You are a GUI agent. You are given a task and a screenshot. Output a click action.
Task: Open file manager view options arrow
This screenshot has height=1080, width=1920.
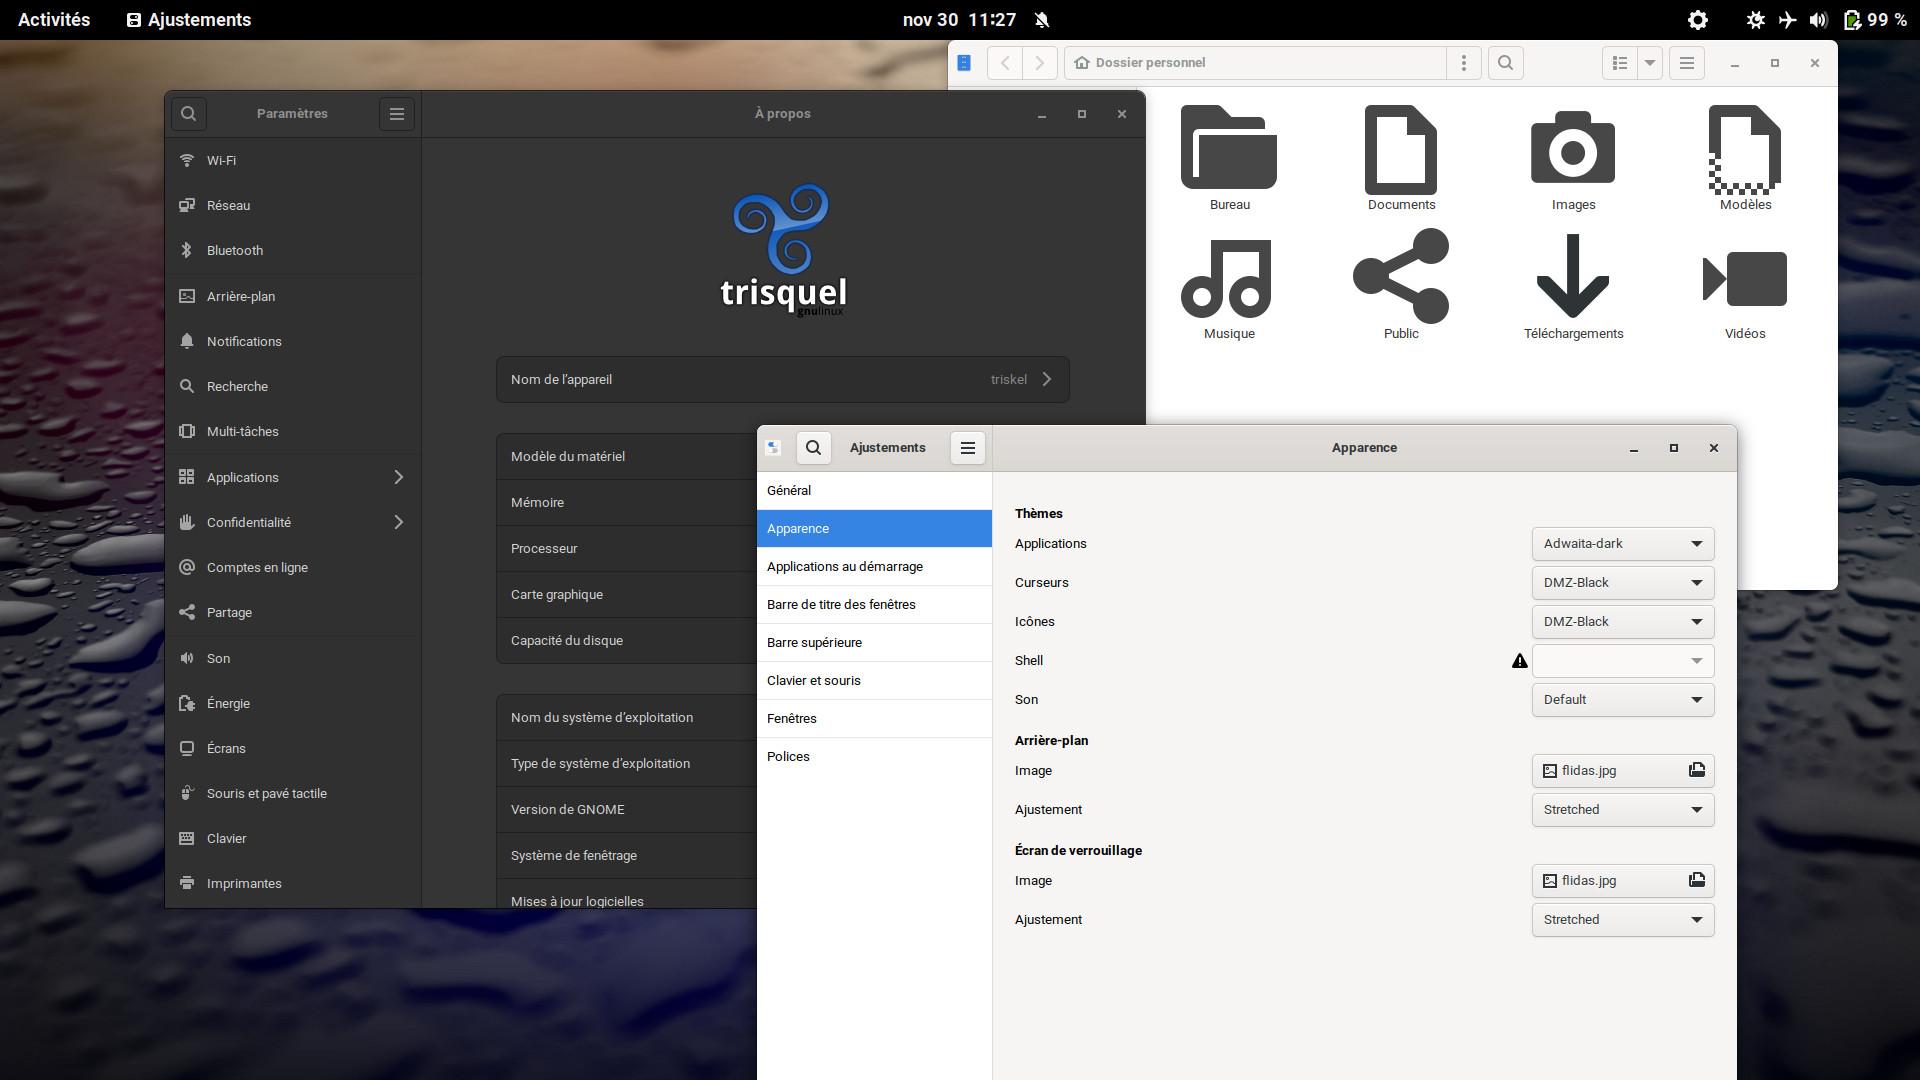pyautogui.click(x=1650, y=63)
